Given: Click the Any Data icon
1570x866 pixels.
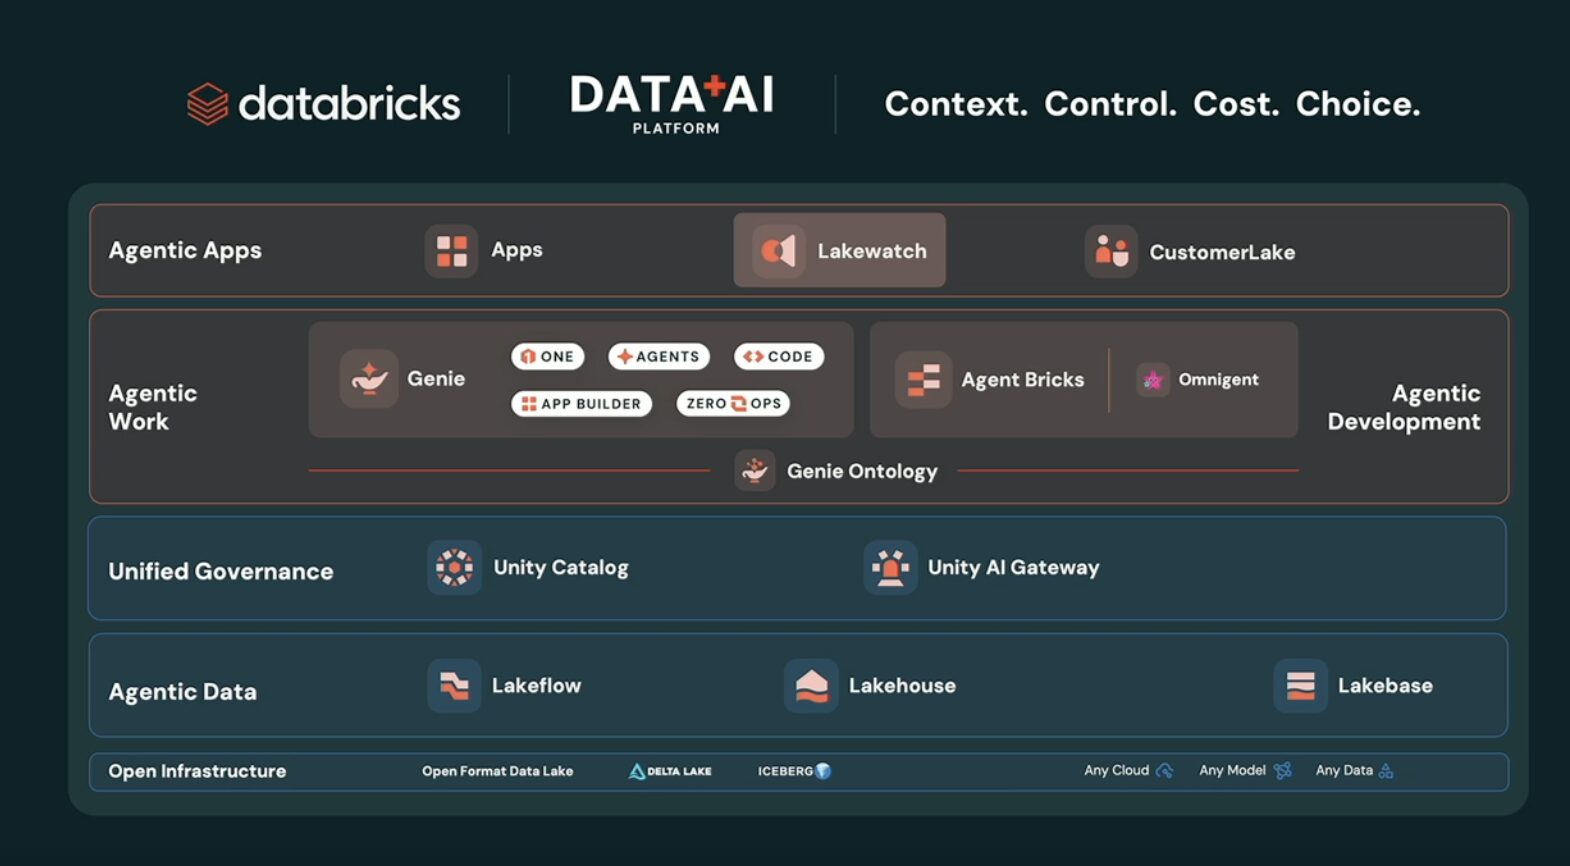Looking at the screenshot, I should 1386,771.
